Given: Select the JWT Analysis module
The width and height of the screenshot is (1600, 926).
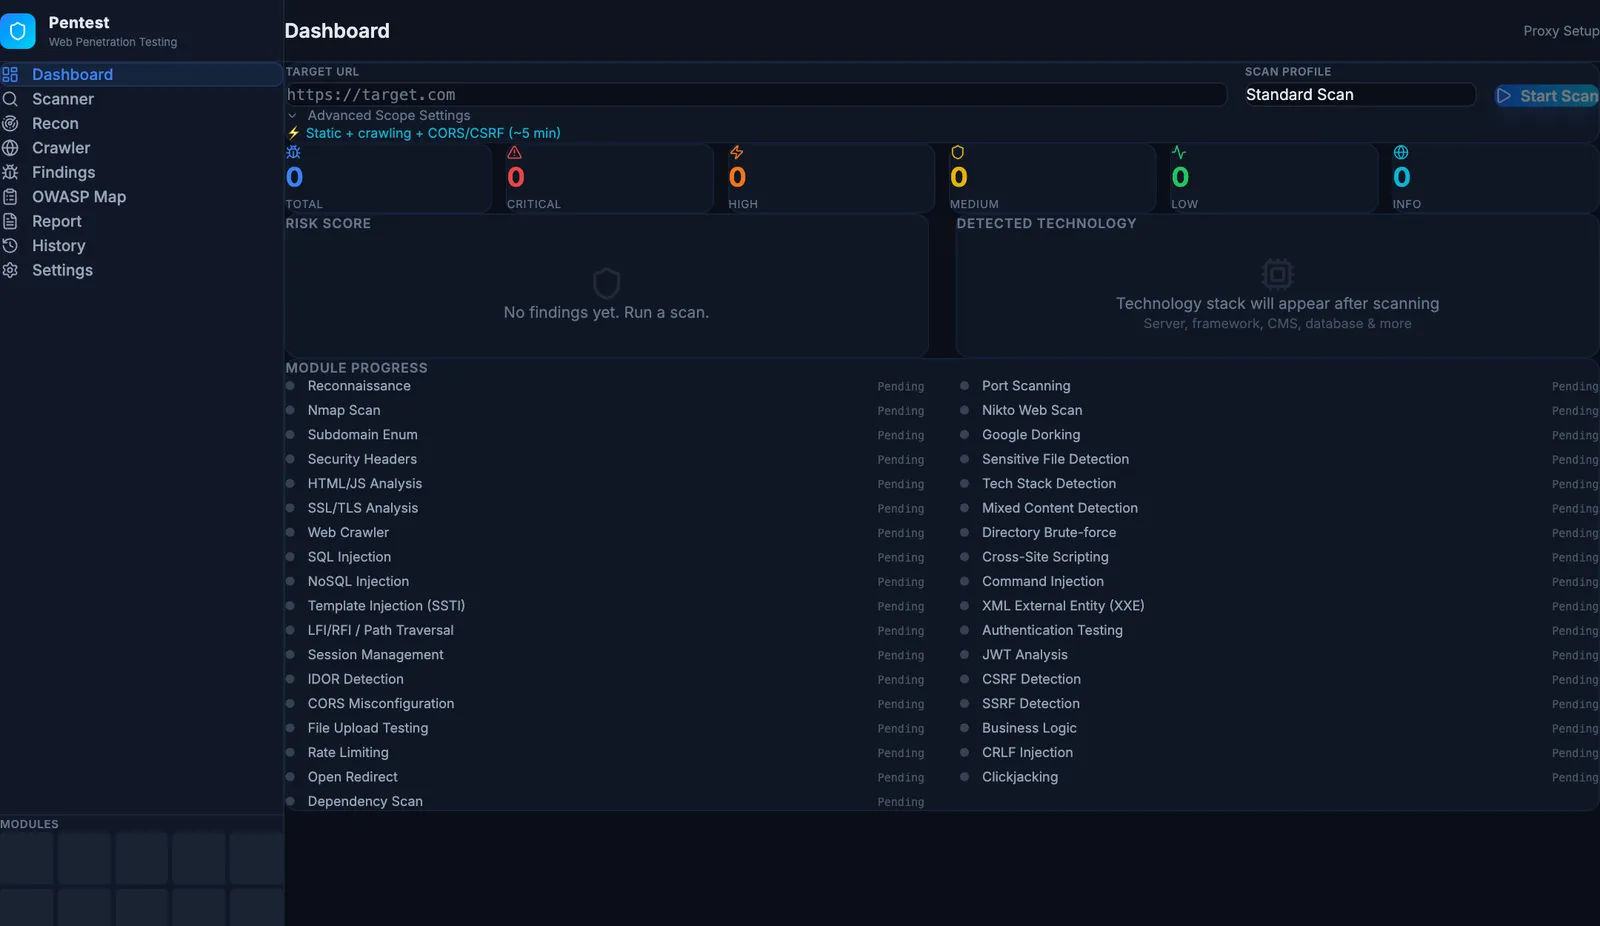Looking at the screenshot, I should [1279, 655].
